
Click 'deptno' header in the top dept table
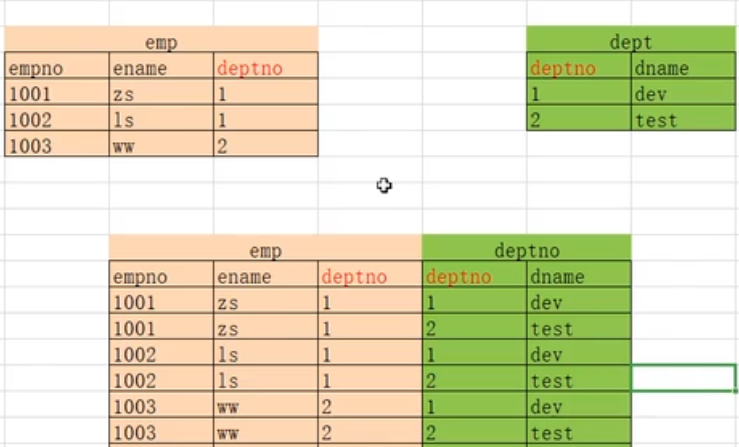tap(578, 68)
